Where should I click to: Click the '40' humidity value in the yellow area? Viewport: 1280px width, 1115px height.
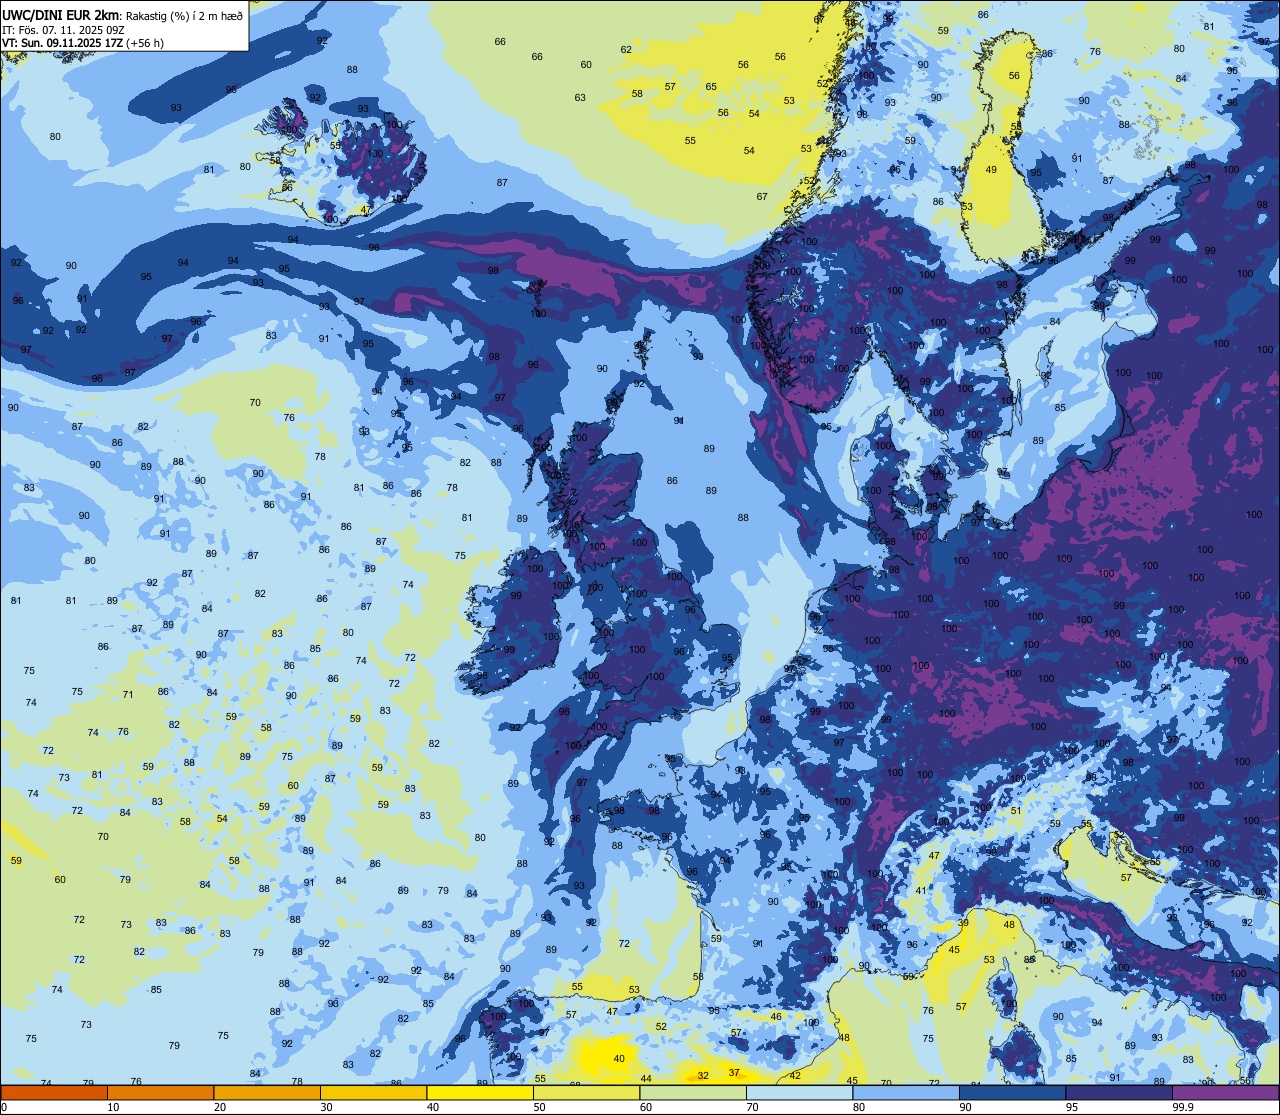(x=619, y=1058)
